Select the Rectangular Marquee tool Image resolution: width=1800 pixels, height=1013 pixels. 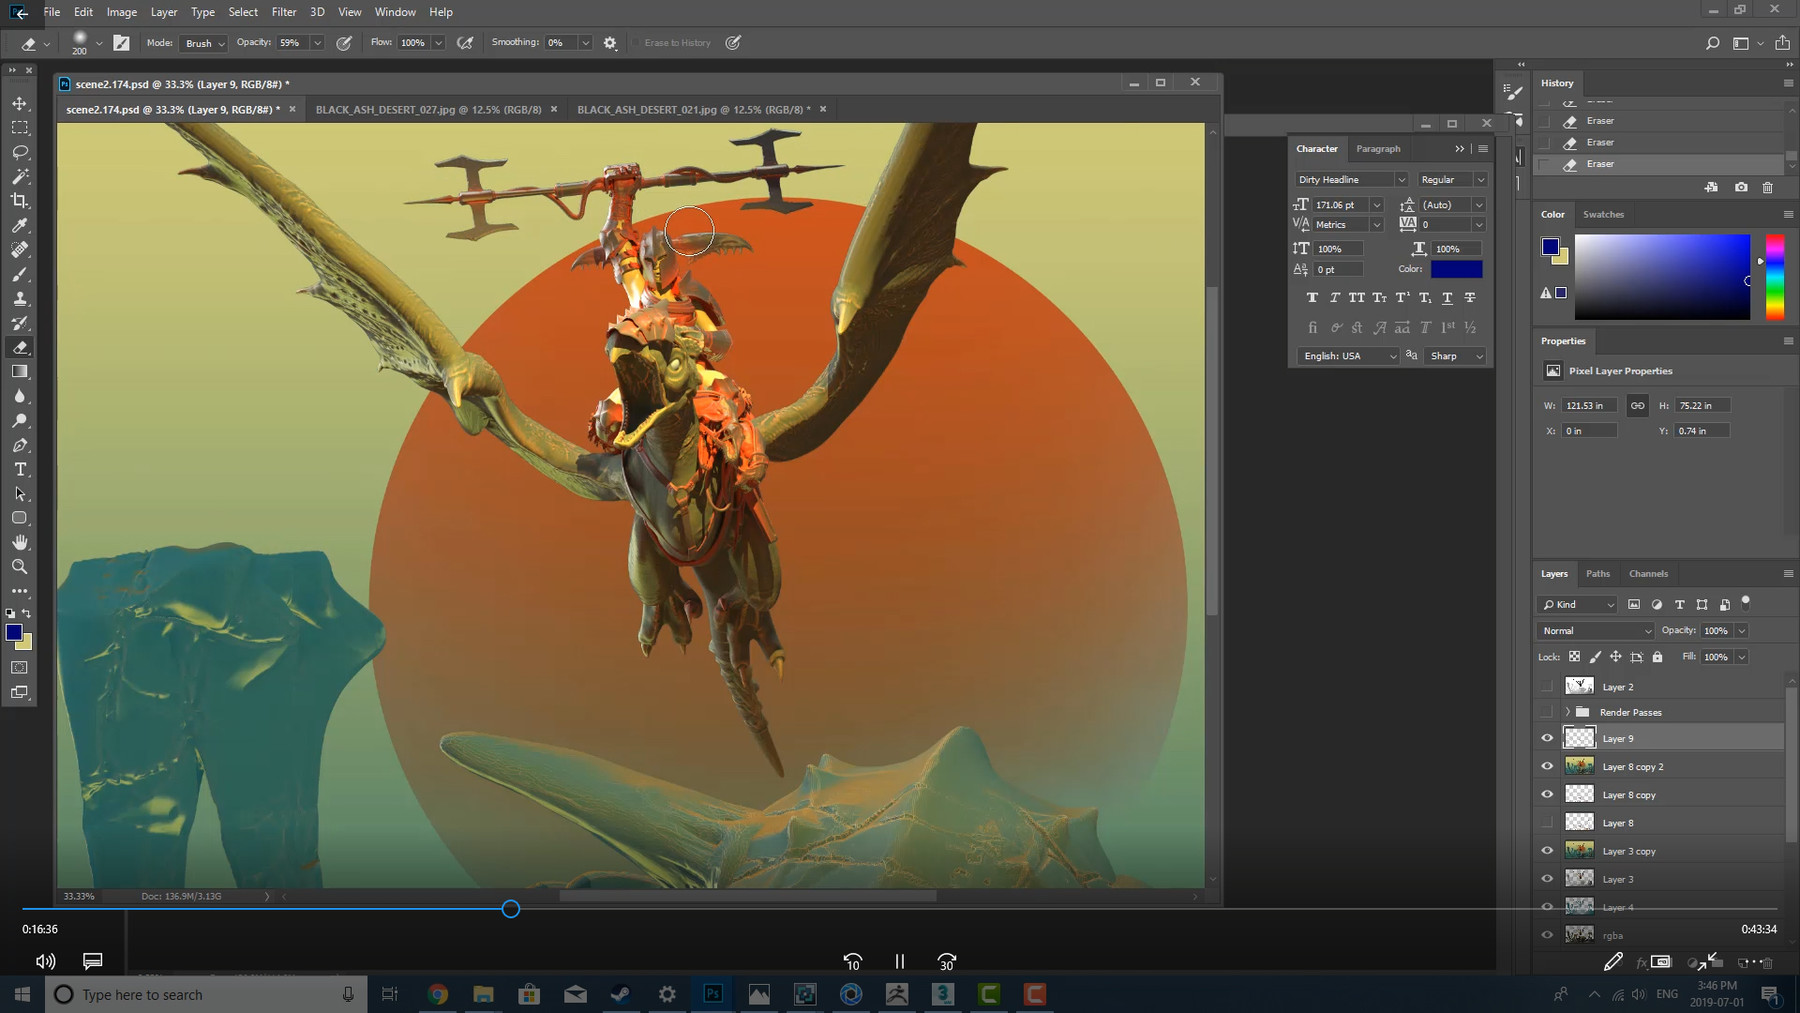pos(20,128)
